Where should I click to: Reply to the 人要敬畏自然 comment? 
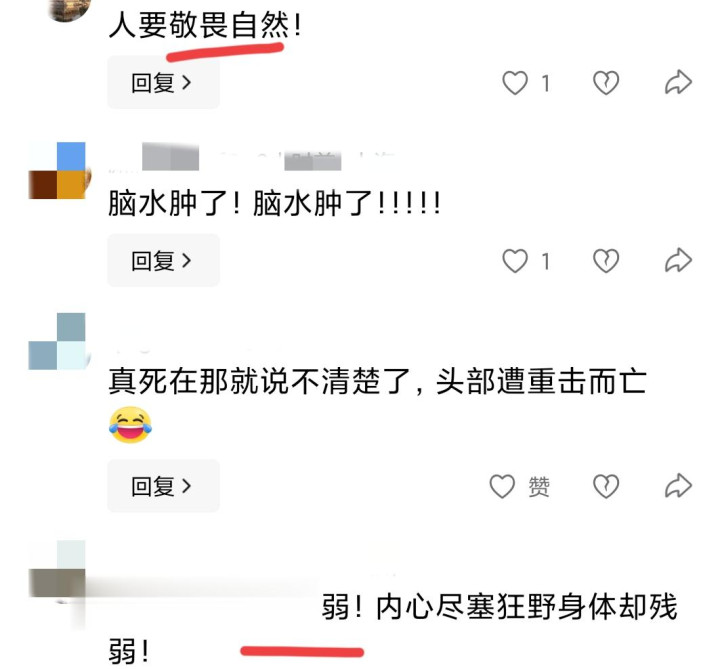(x=163, y=83)
